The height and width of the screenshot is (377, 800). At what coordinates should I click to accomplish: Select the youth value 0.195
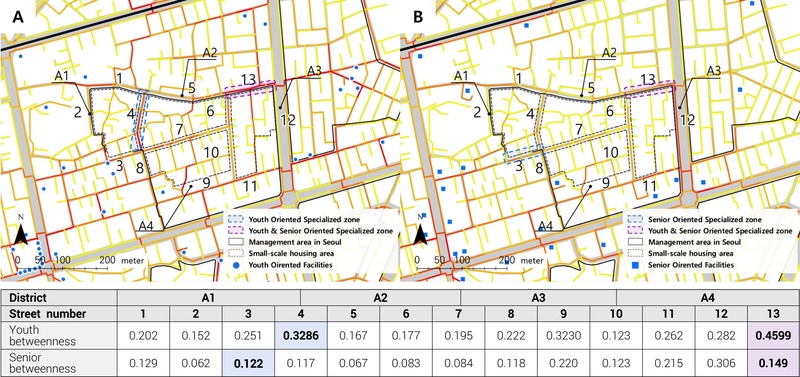pos(459,335)
